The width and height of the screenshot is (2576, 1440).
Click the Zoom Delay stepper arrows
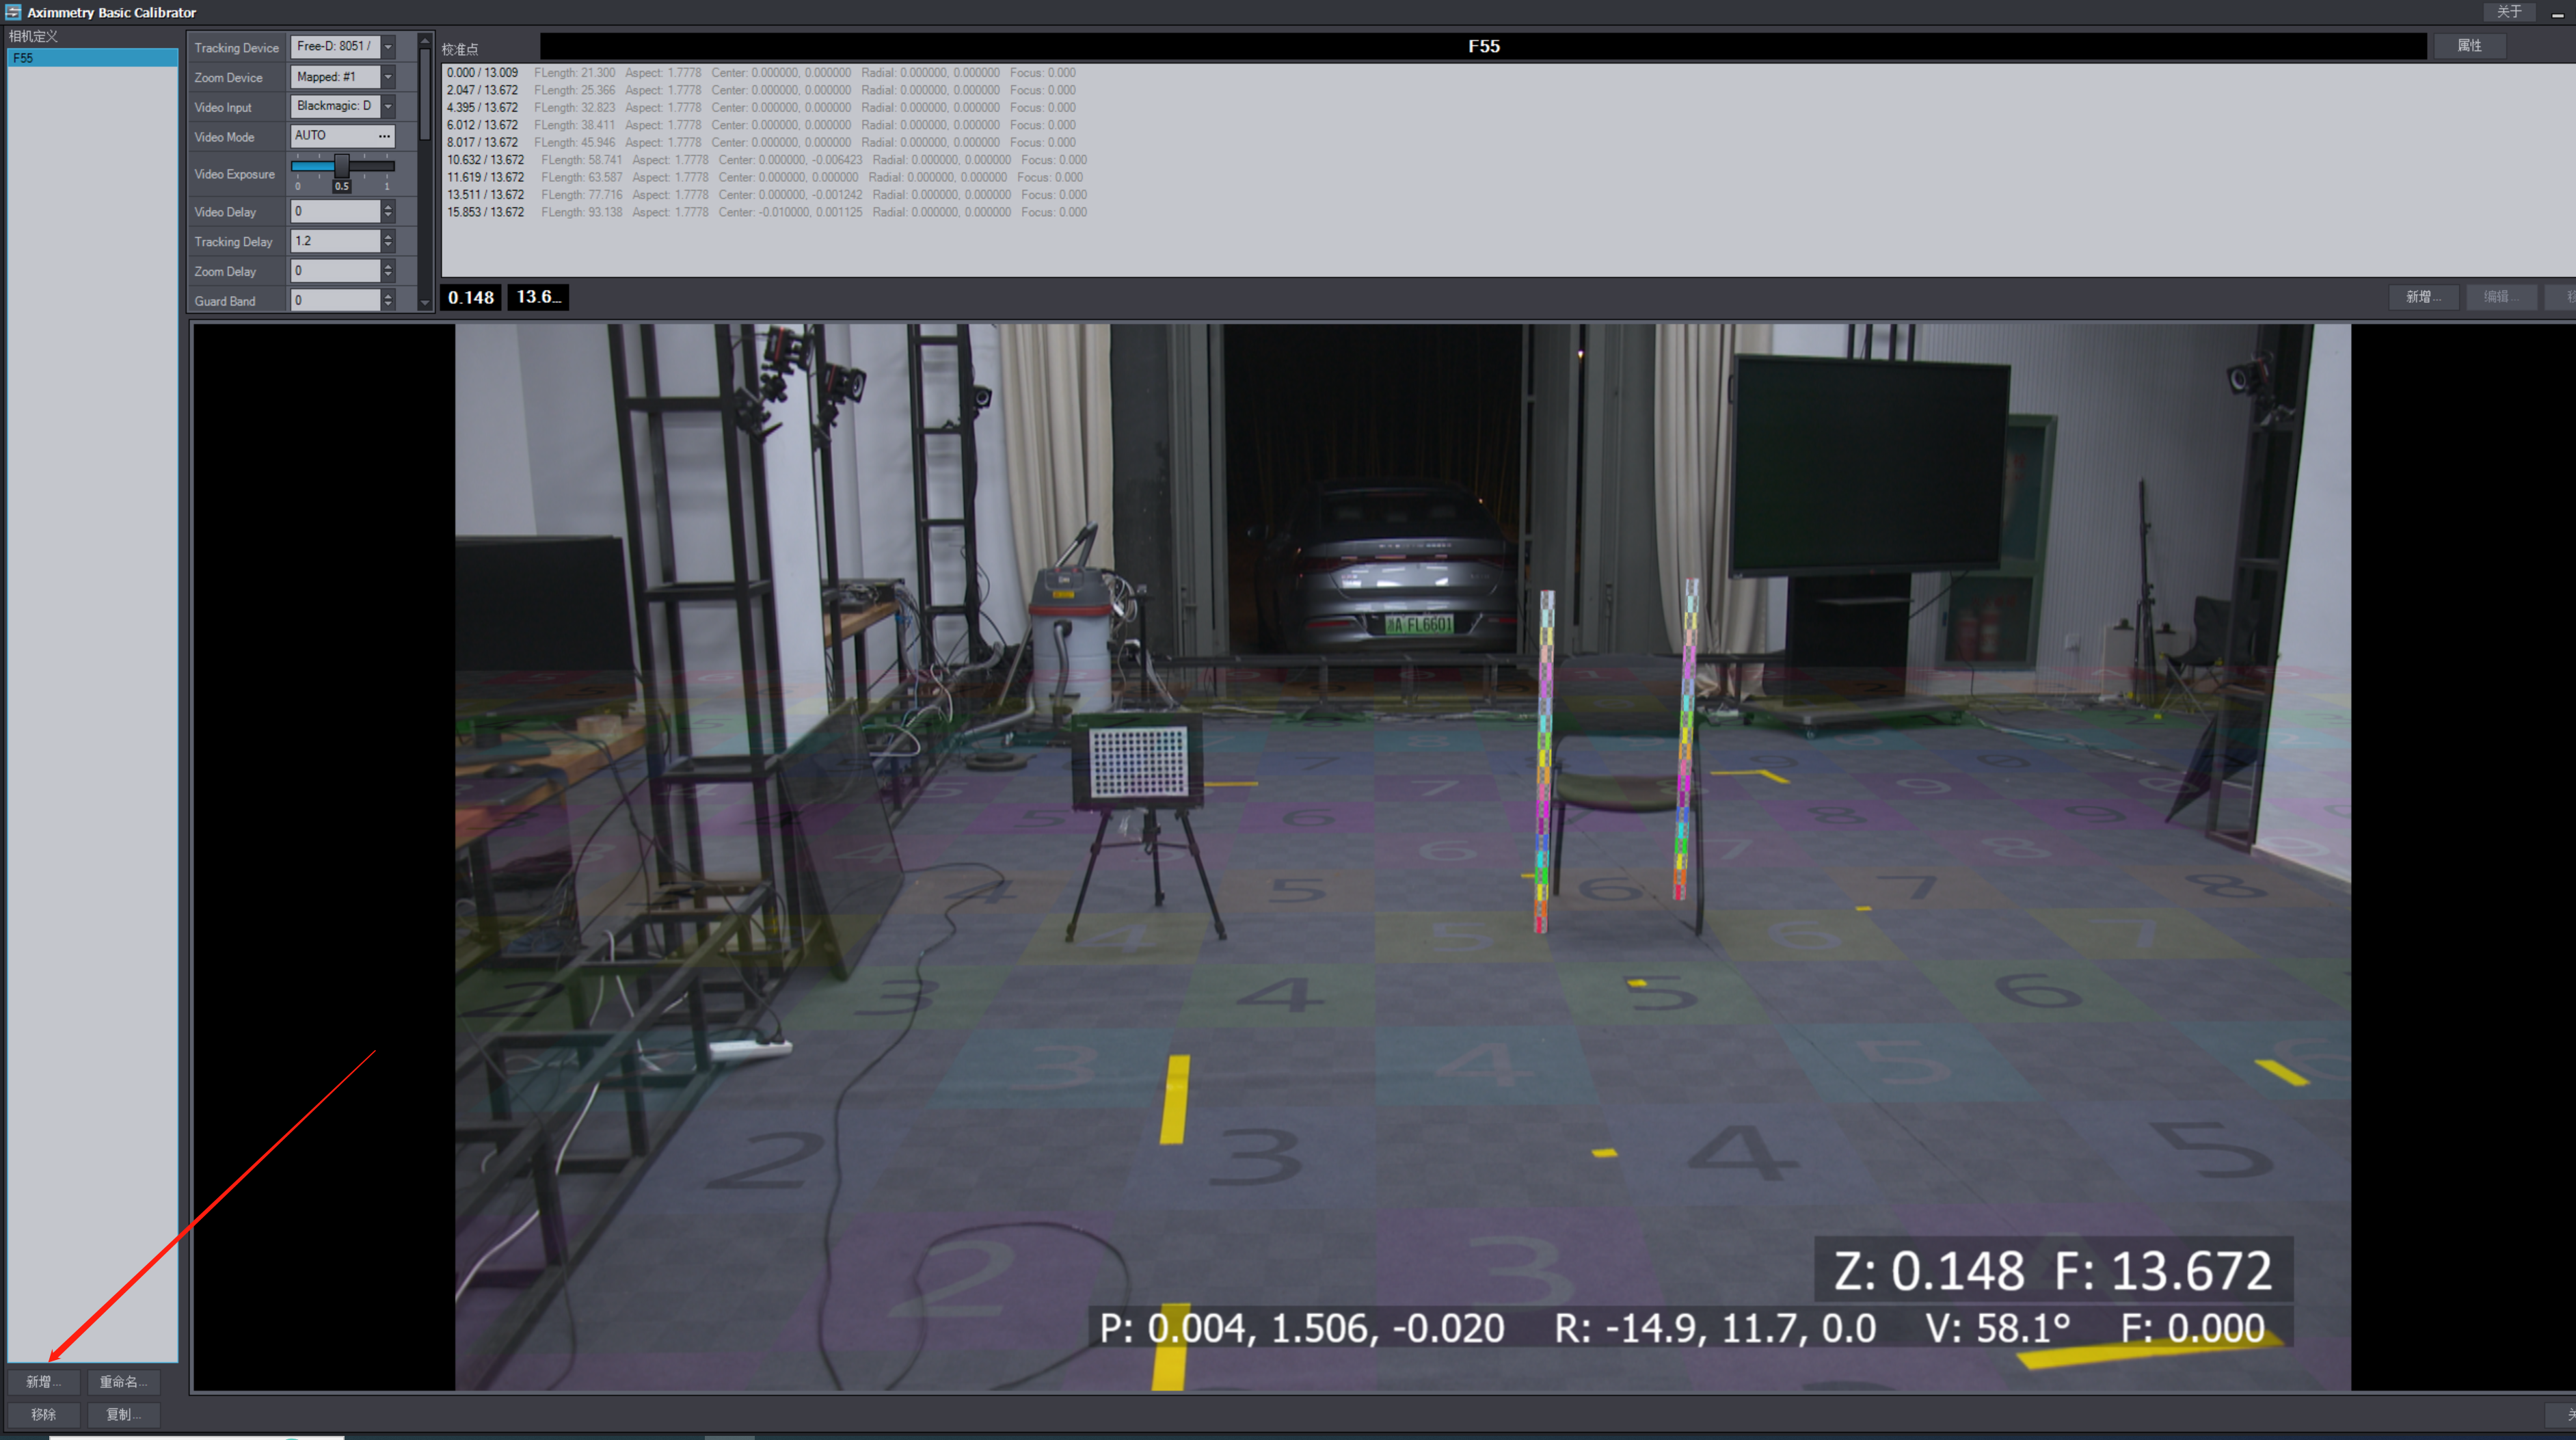click(x=388, y=271)
